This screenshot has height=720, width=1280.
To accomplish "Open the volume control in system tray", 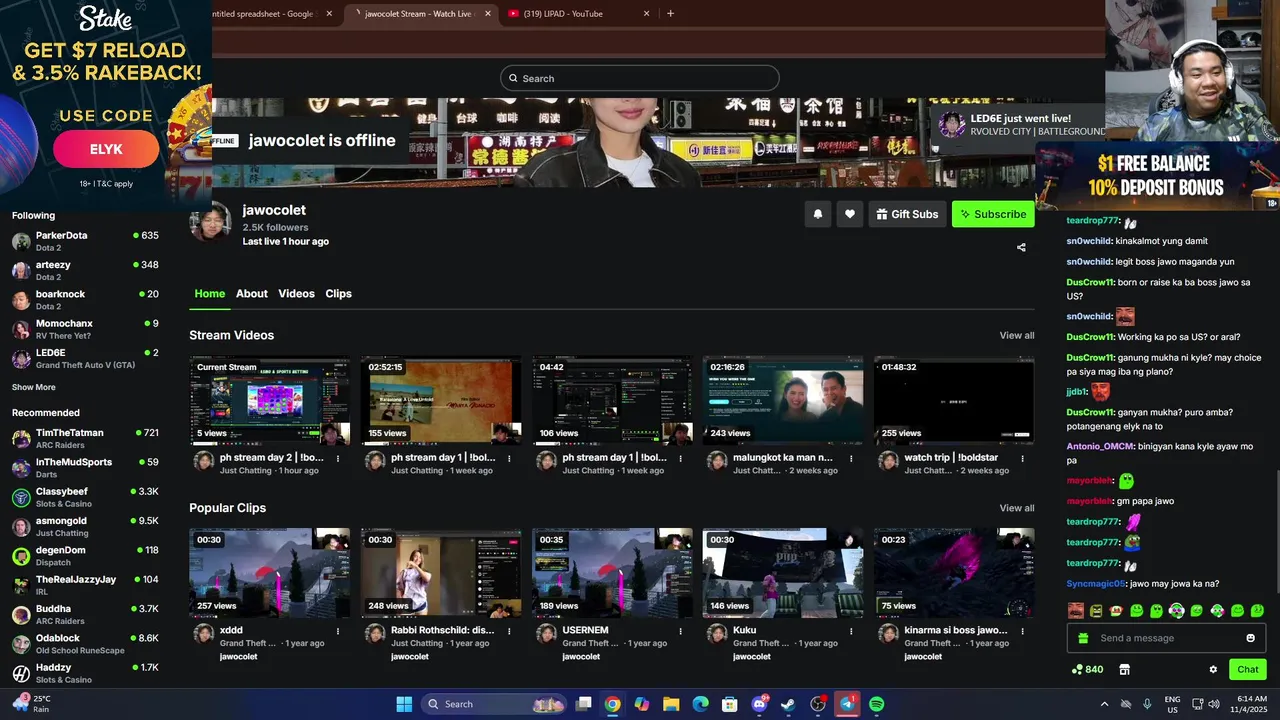I will [1213, 704].
